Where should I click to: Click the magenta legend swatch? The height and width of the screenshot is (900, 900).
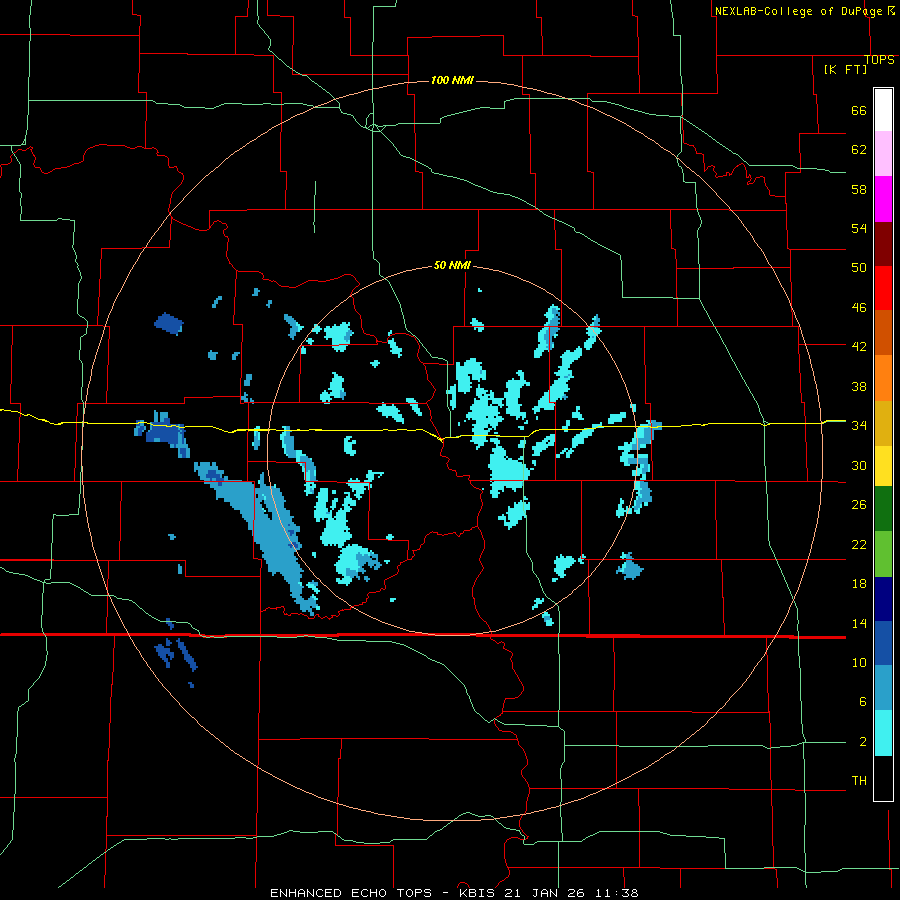(x=883, y=199)
